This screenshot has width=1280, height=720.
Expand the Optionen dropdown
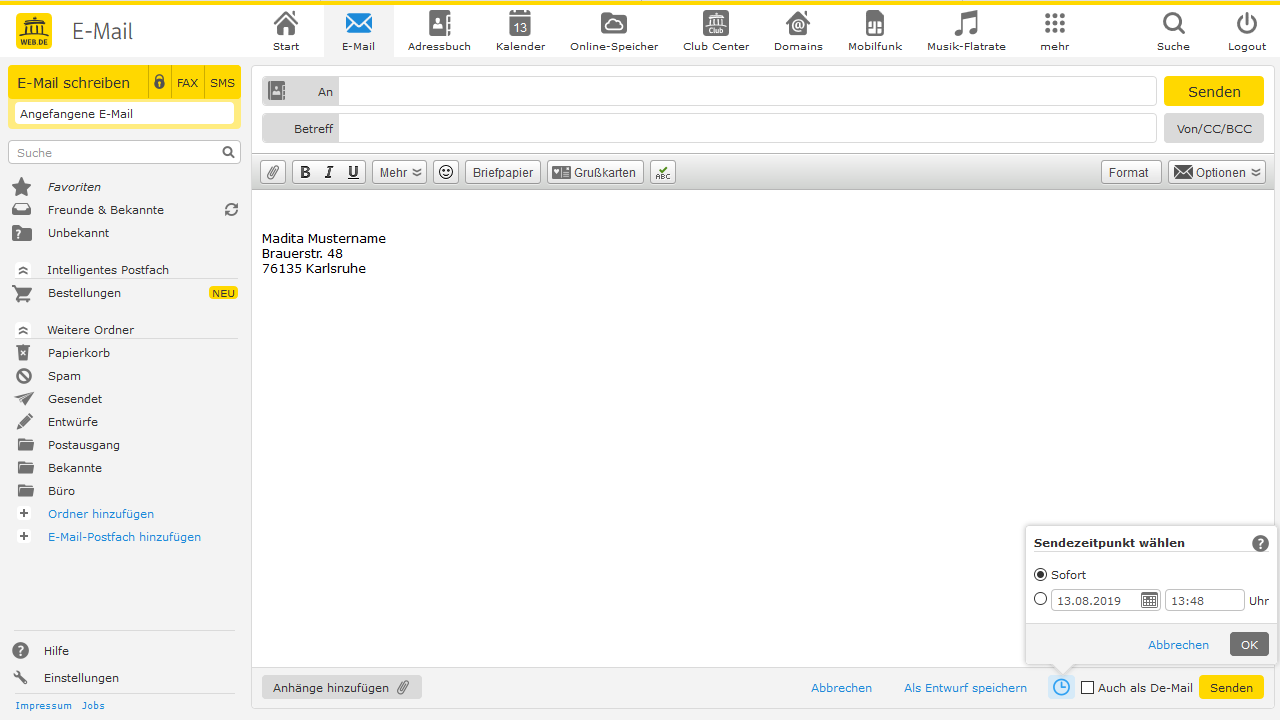click(x=1216, y=171)
